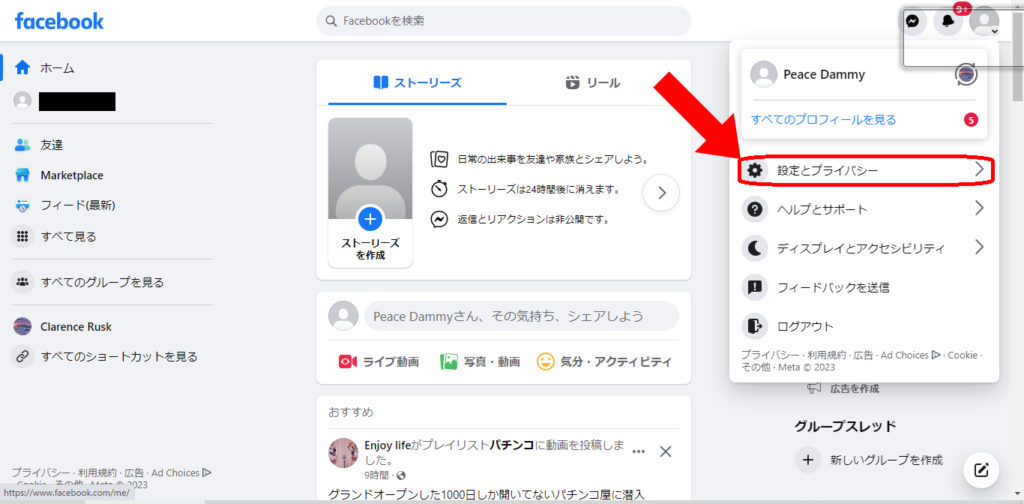The image size is (1024, 504).
Task: Expand the 設定とプライバシー chevron
Action: 979,170
